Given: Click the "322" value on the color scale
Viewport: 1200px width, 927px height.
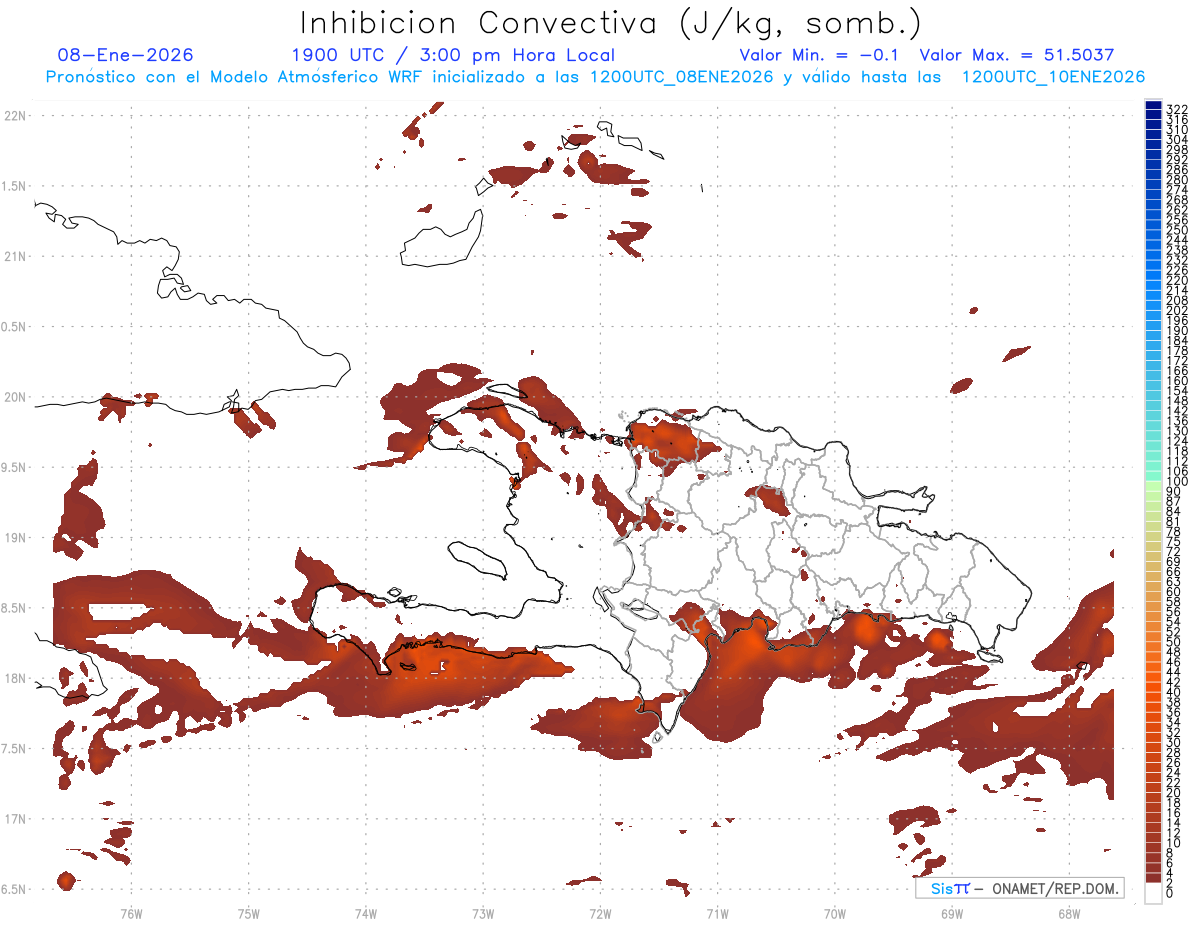Looking at the screenshot, I should 1177,109.
